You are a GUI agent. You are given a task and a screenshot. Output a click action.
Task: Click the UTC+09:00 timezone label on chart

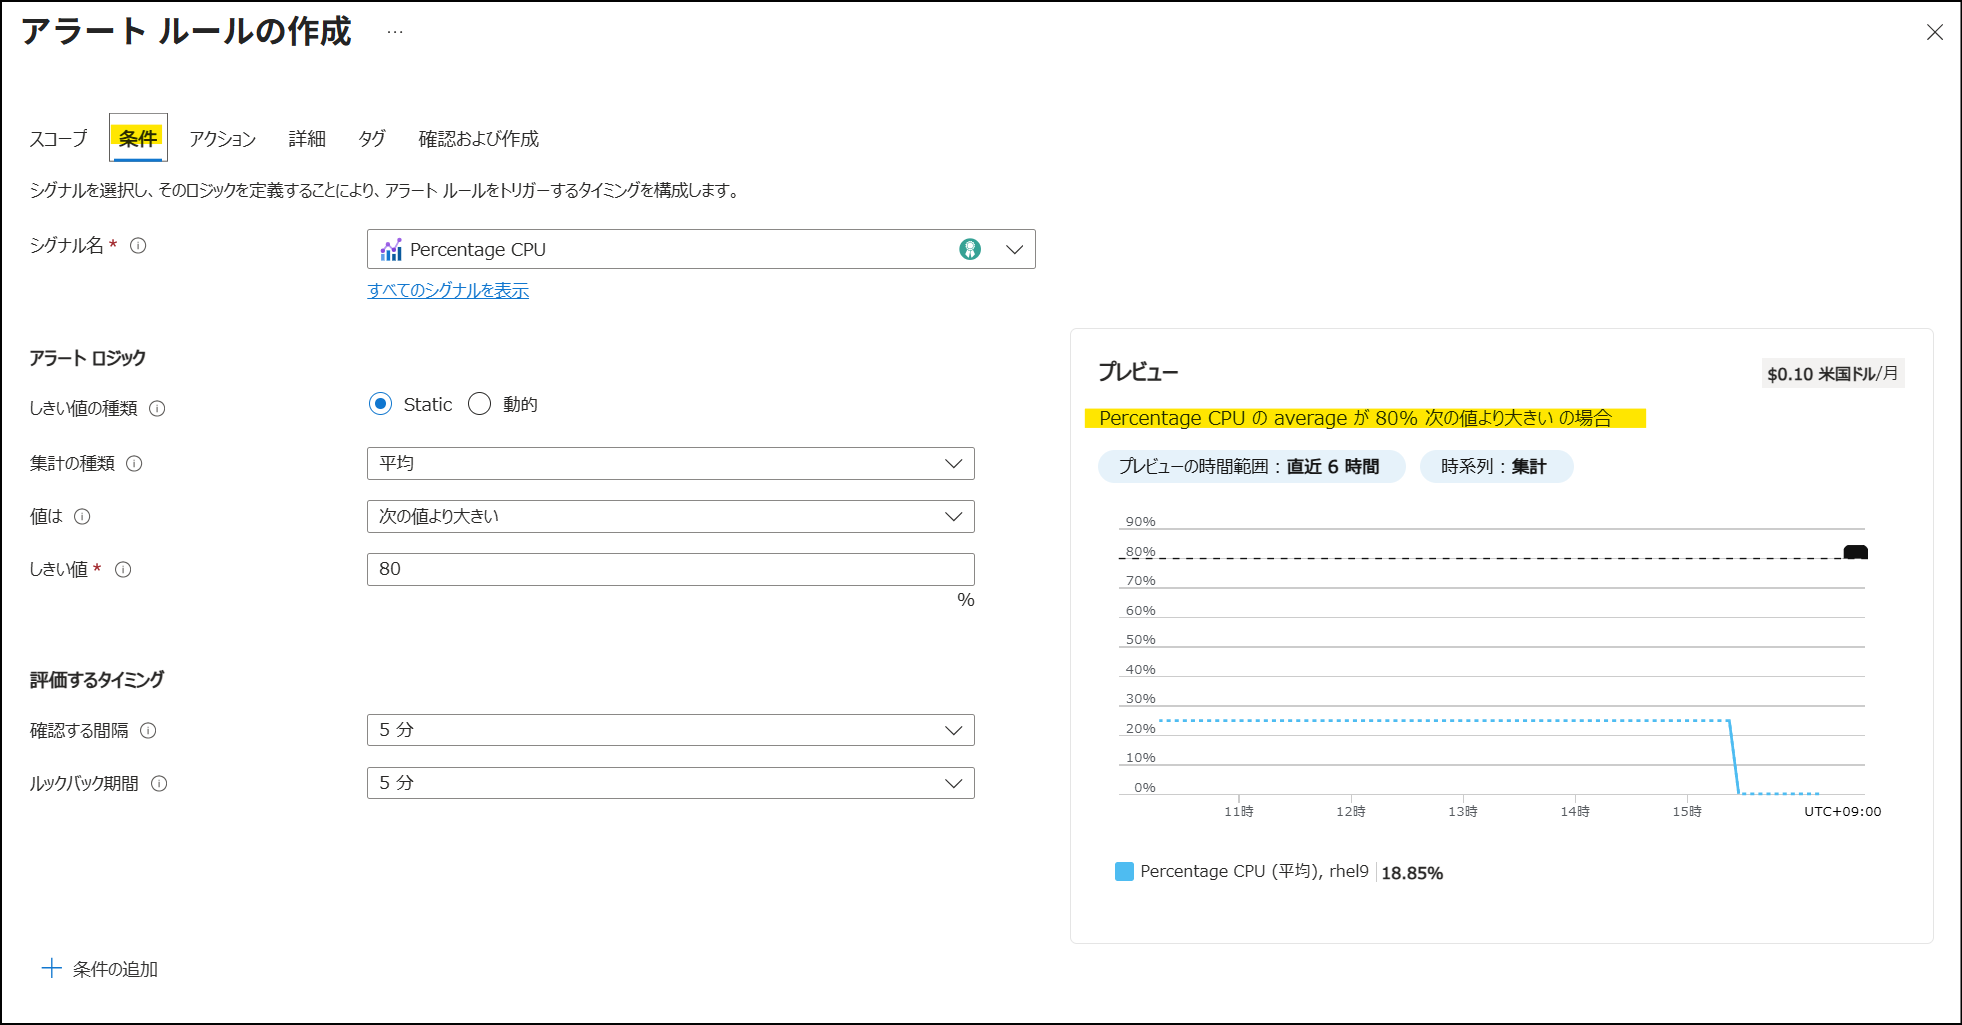point(1842,811)
